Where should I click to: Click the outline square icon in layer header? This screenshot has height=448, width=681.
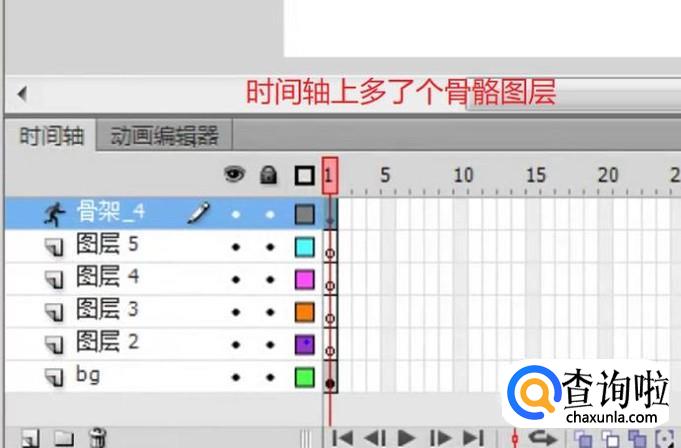click(x=305, y=176)
